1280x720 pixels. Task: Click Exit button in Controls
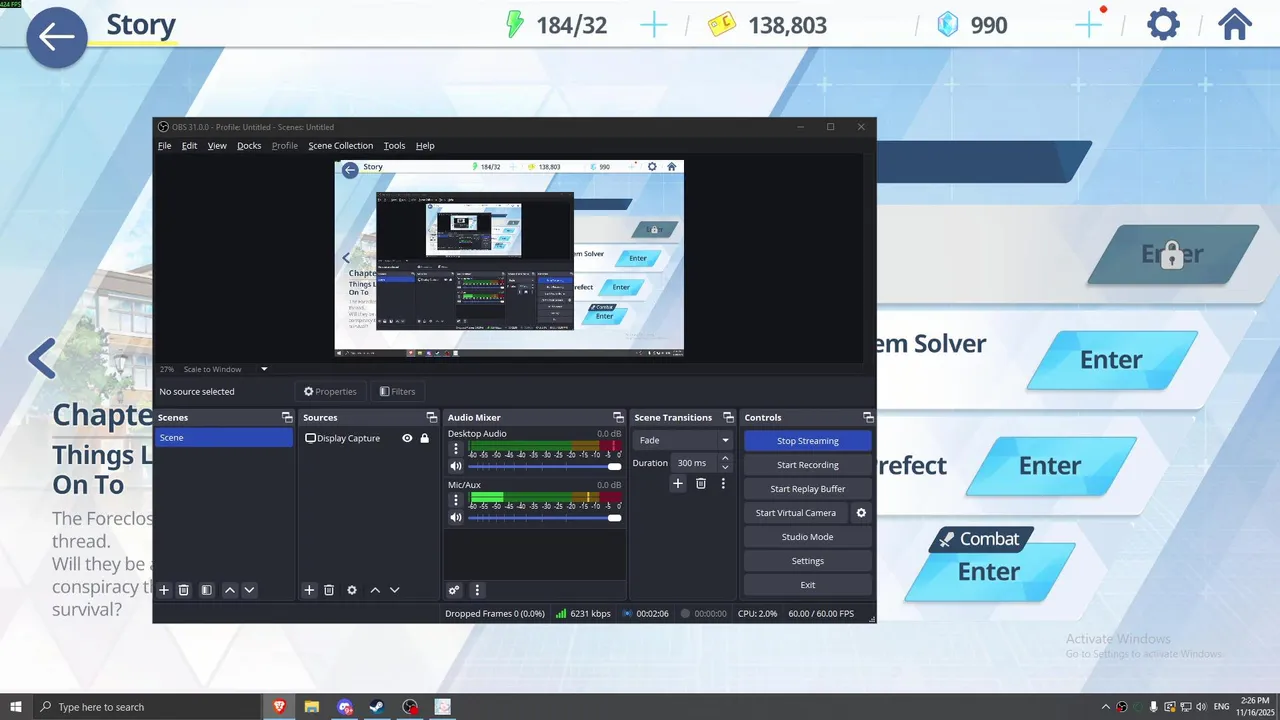click(x=808, y=585)
